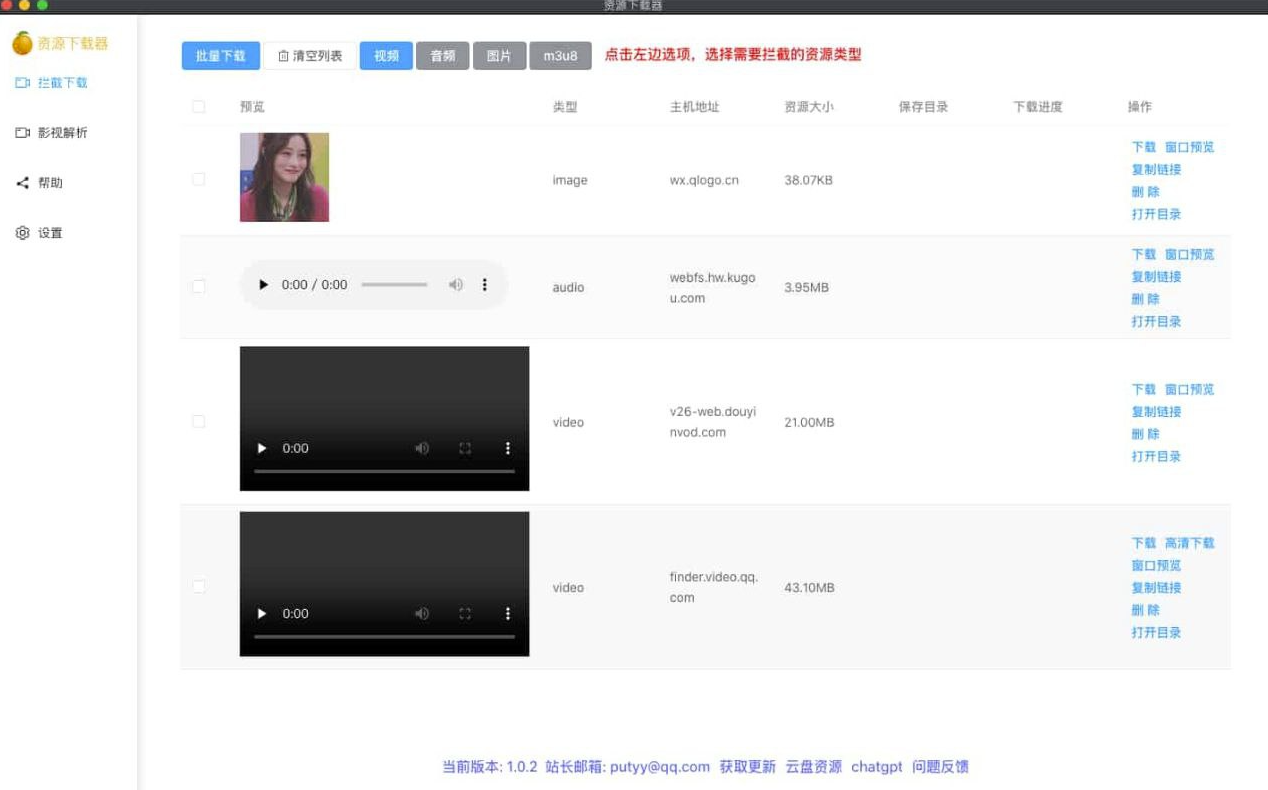Open three-dot menu on douyinvod video

pos(508,448)
